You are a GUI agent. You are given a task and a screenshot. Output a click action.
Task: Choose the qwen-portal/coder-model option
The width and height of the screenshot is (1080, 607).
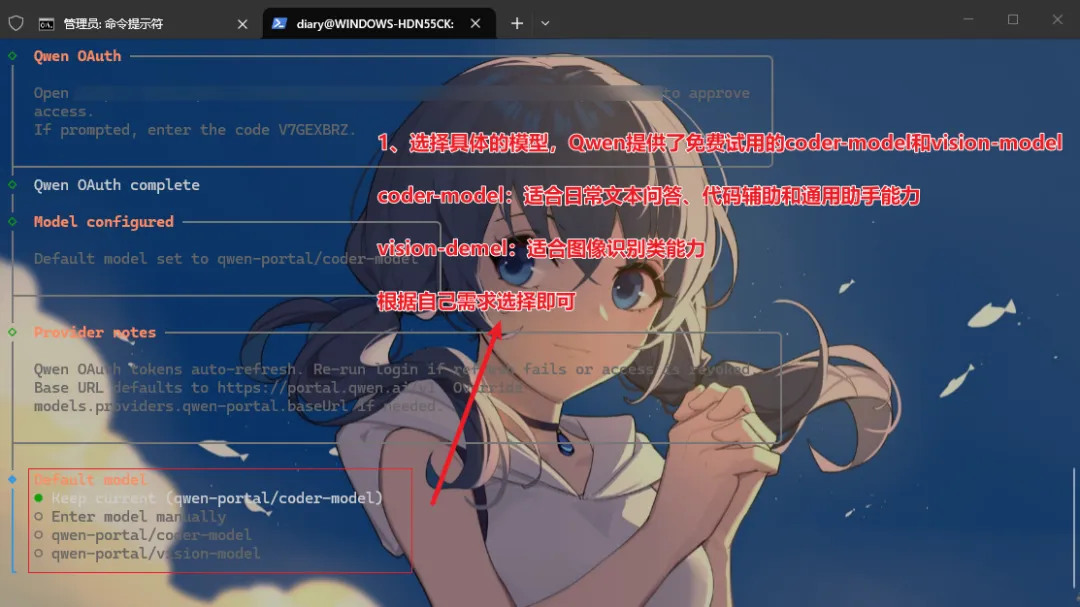[x=143, y=535]
